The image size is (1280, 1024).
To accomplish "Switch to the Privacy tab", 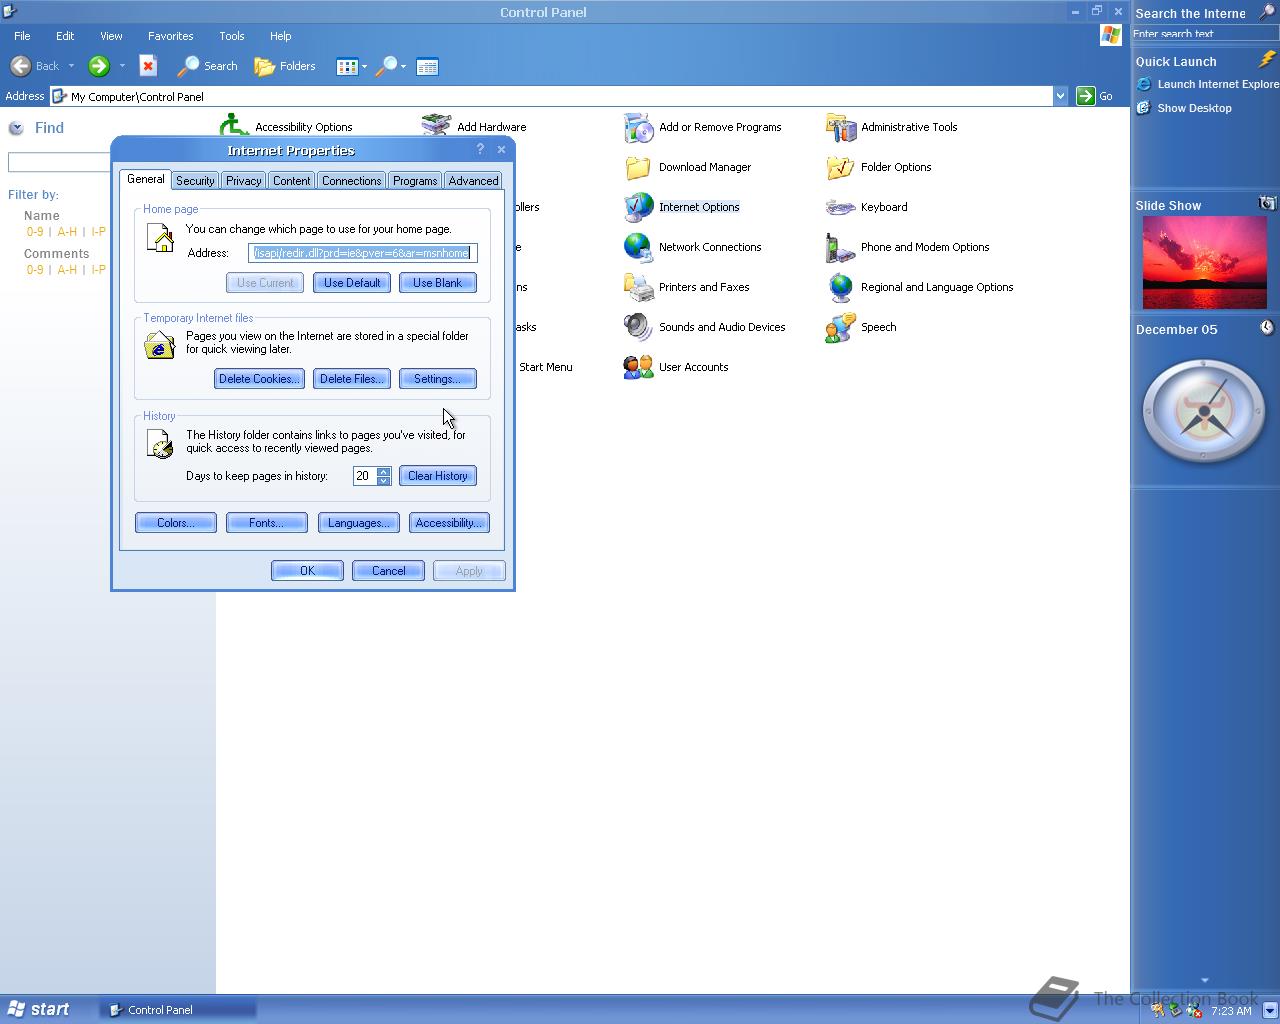I will 243,181.
